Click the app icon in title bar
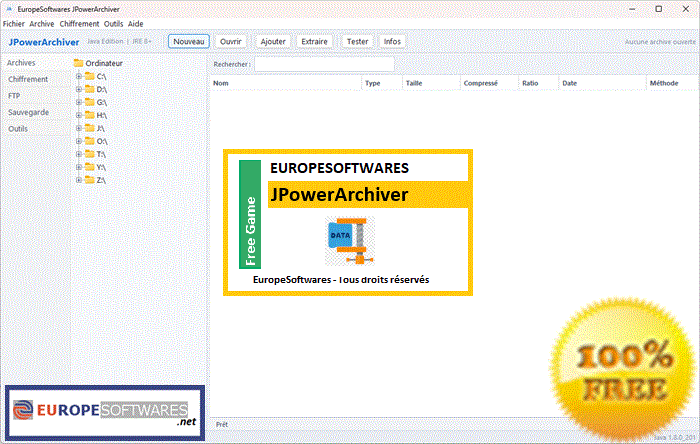The image size is (700, 444). (8, 9)
